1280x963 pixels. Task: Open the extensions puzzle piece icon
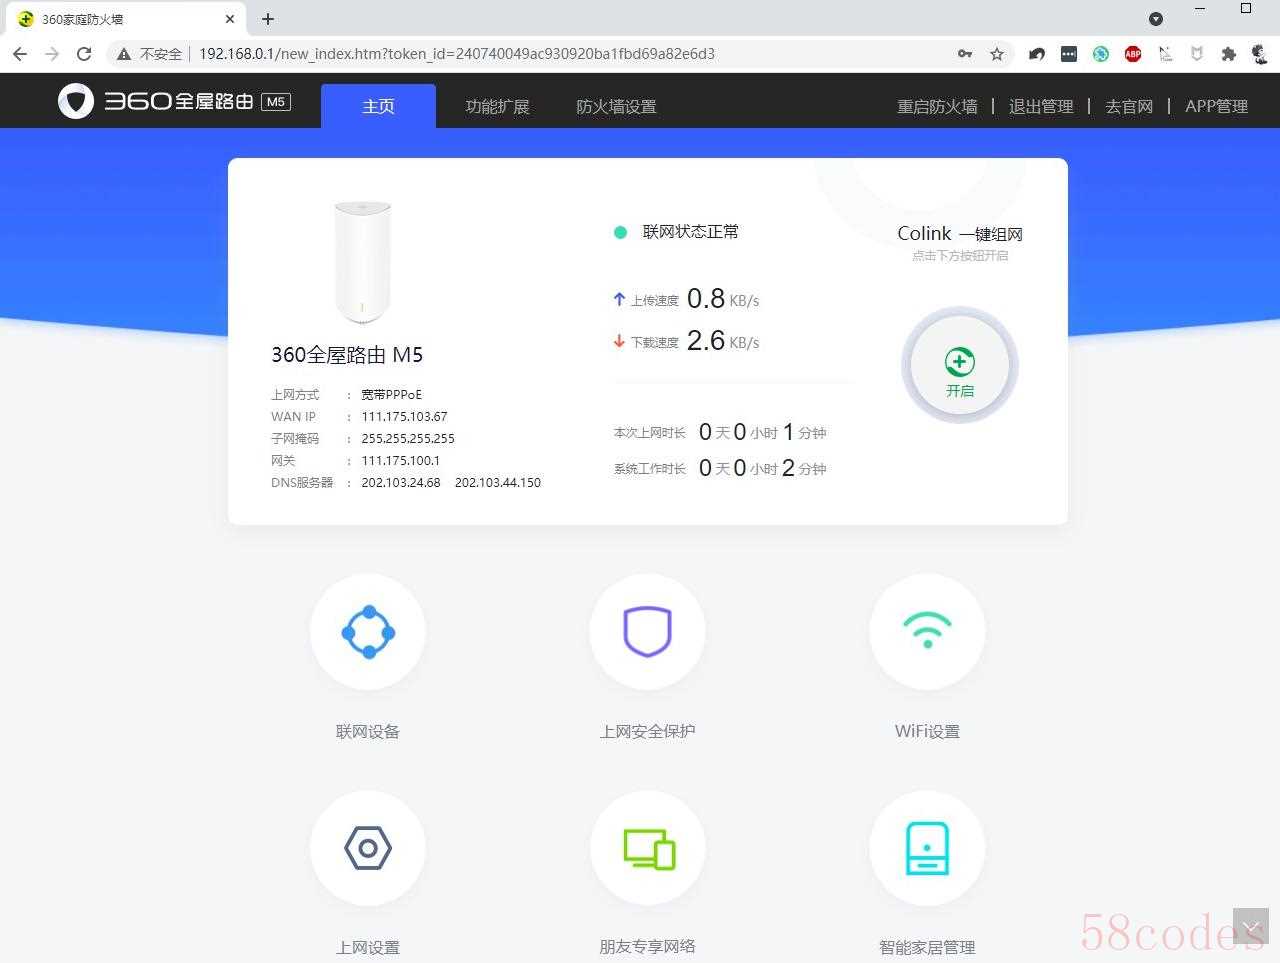tap(1229, 54)
